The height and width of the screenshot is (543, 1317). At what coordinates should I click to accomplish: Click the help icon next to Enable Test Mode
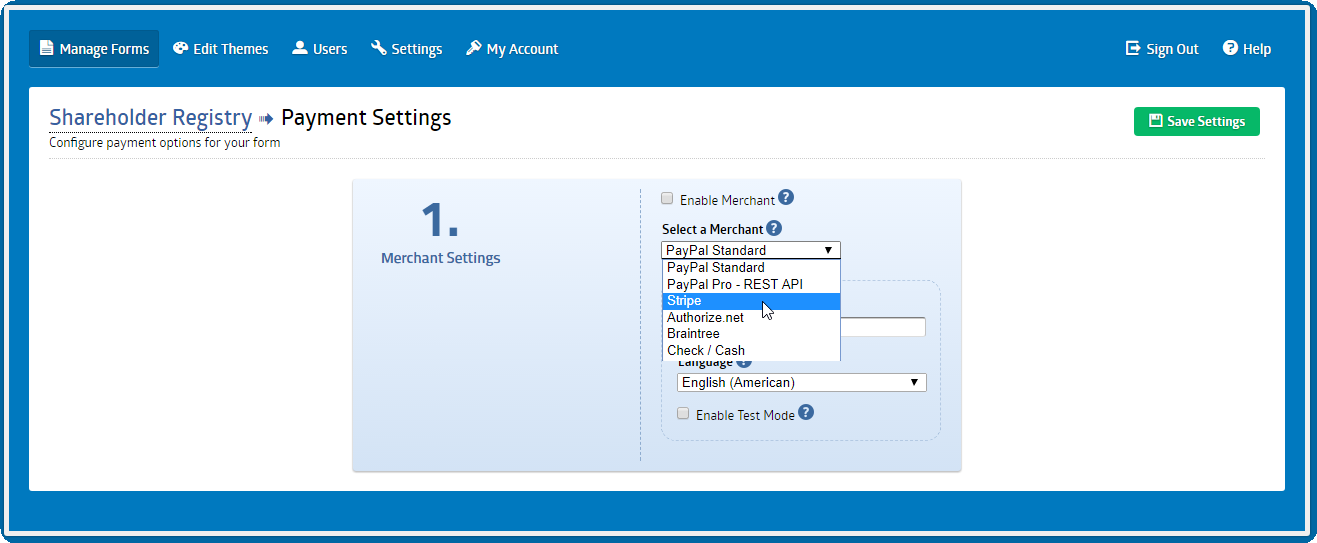click(x=806, y=412)
